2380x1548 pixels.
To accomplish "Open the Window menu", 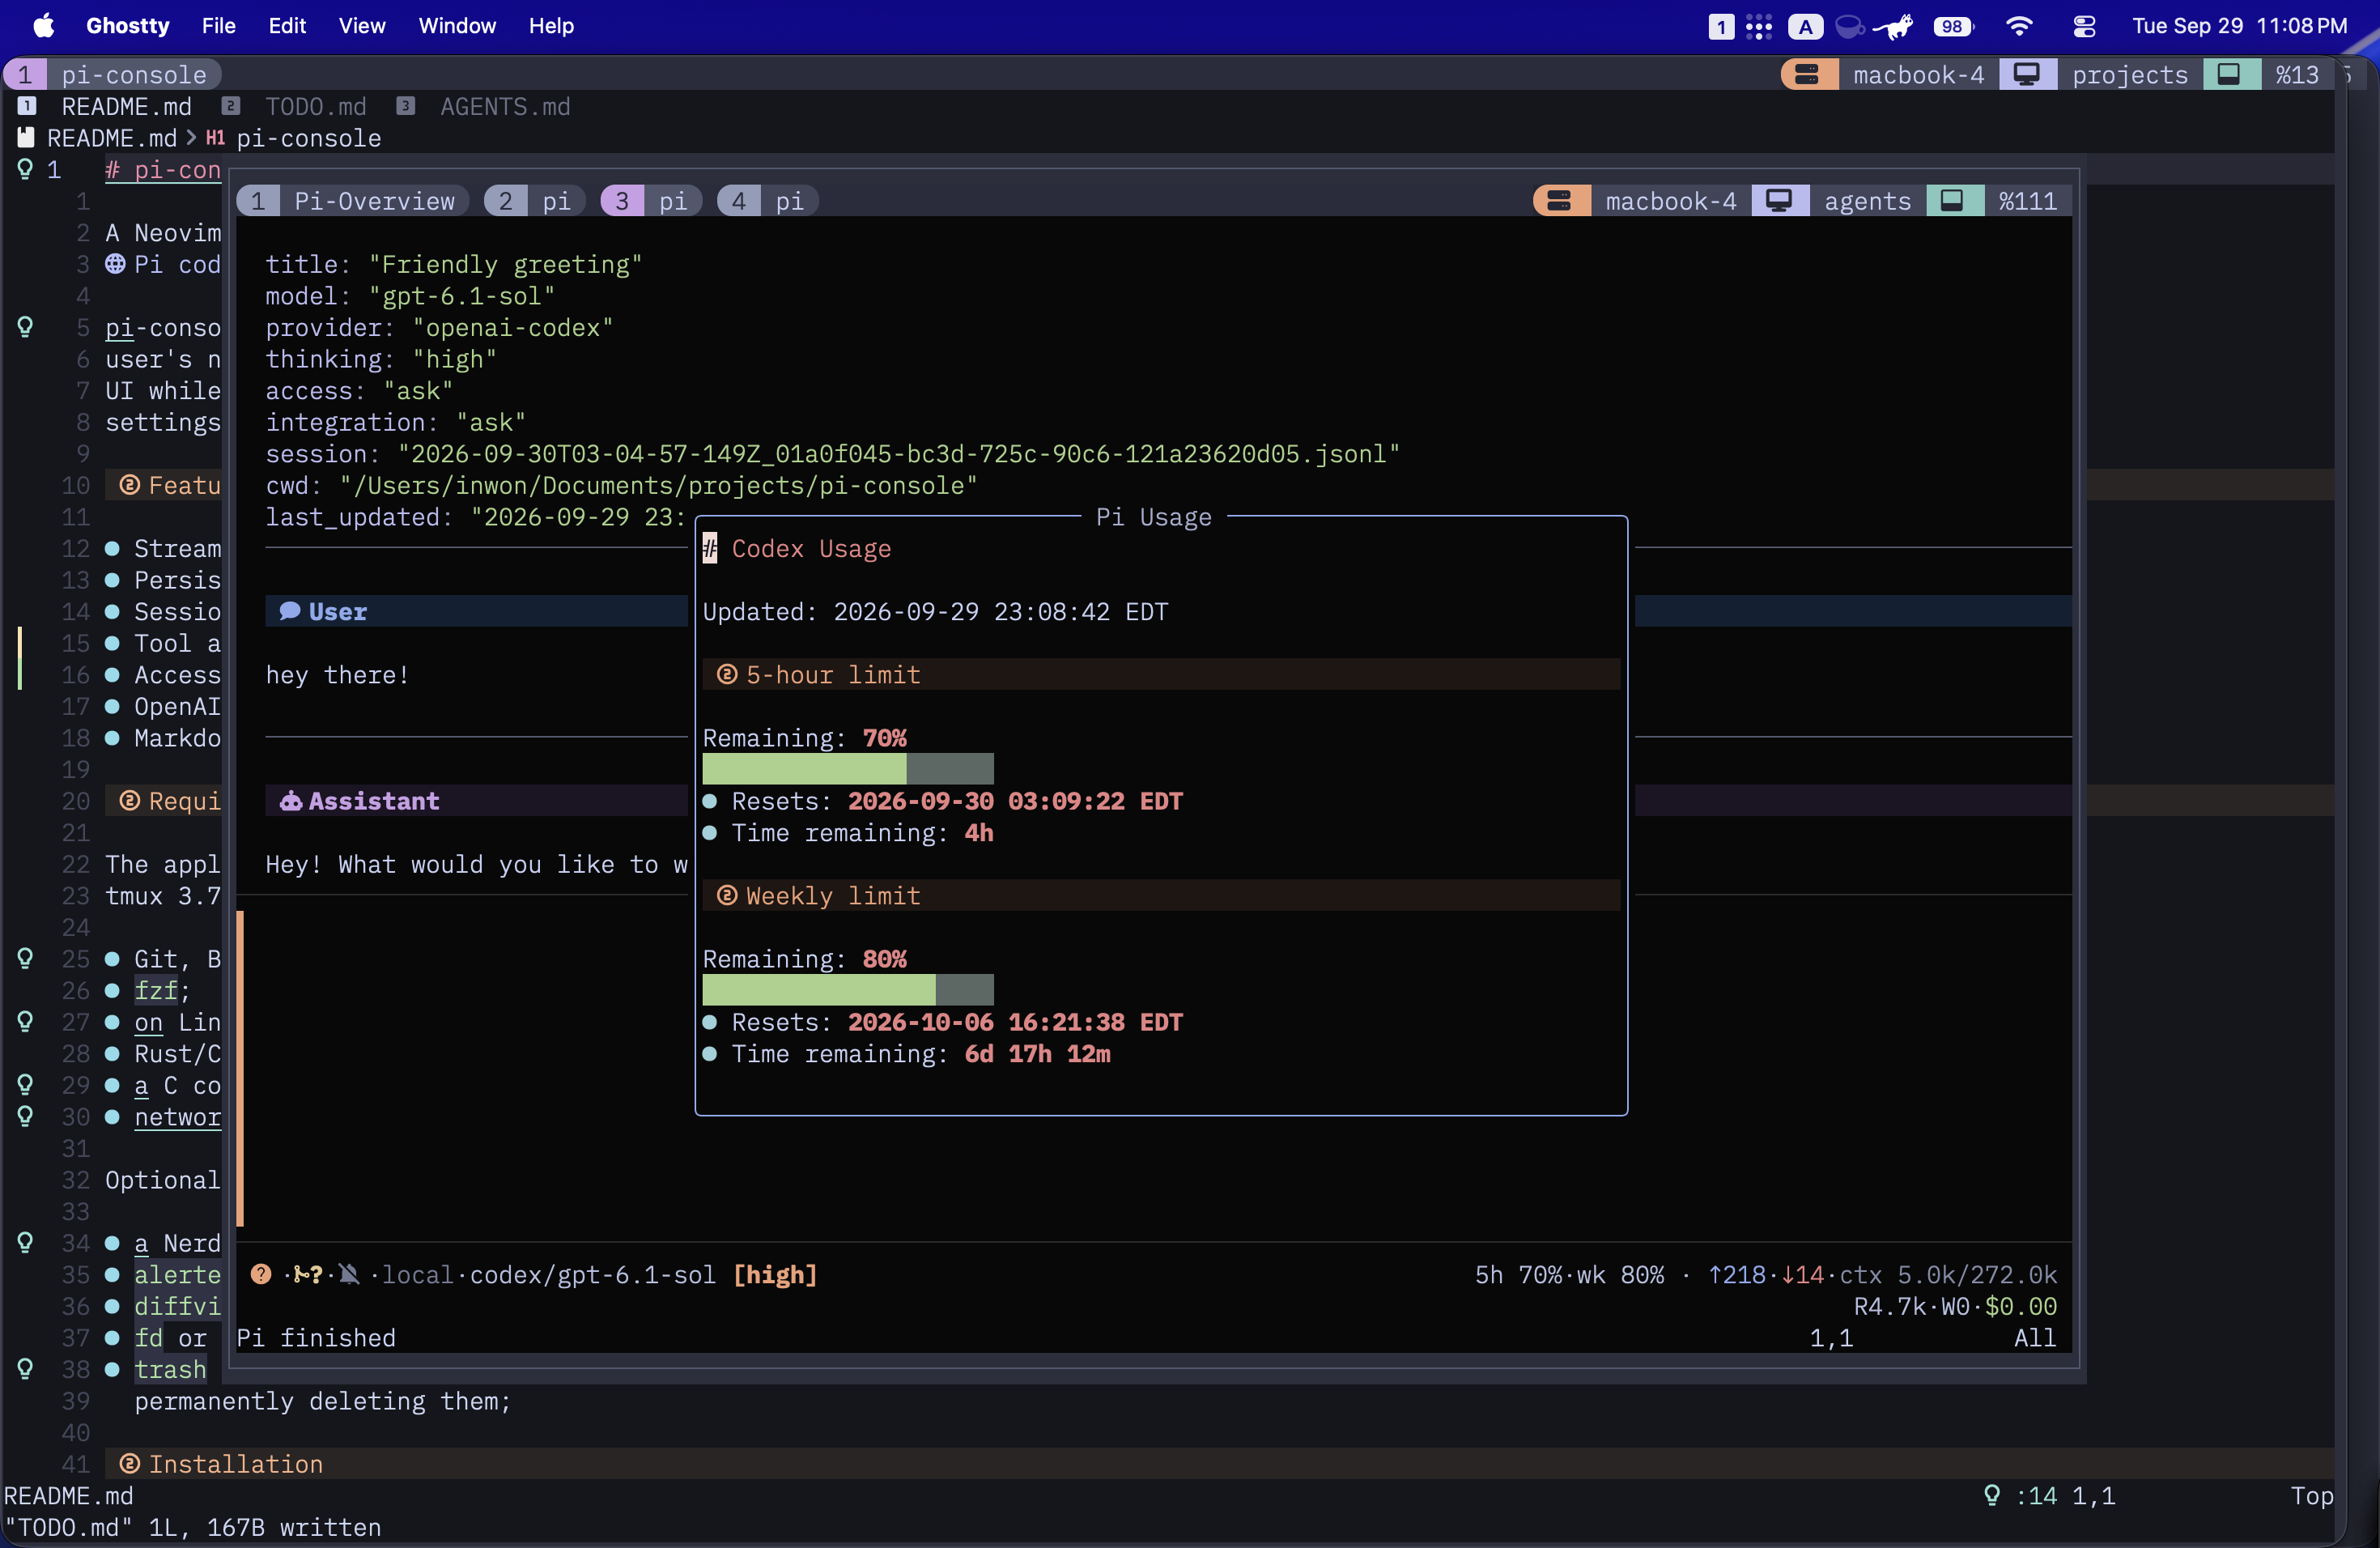I will [x=457, y=26].
